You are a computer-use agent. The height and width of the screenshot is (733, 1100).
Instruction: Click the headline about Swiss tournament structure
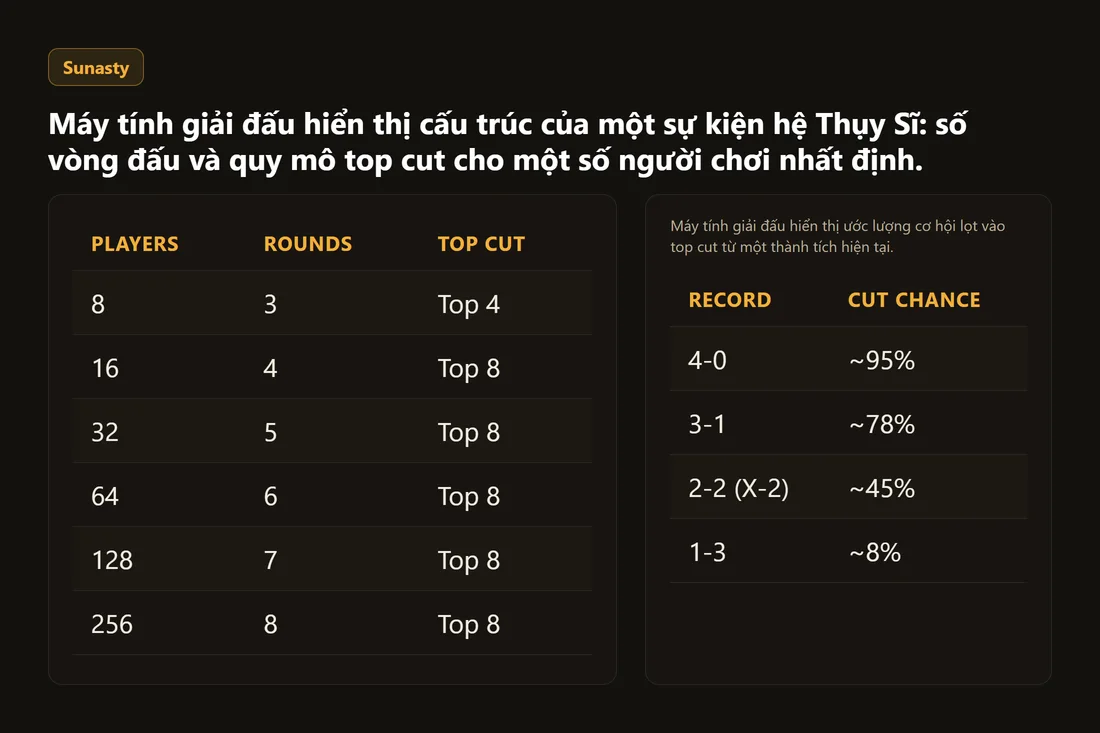[x=508, y=142]
